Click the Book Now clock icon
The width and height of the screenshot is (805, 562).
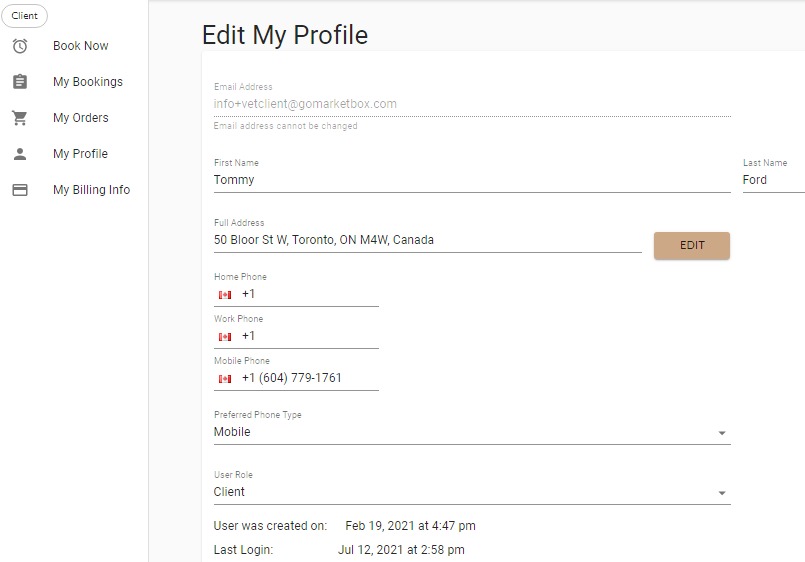[x=20, y=46]
